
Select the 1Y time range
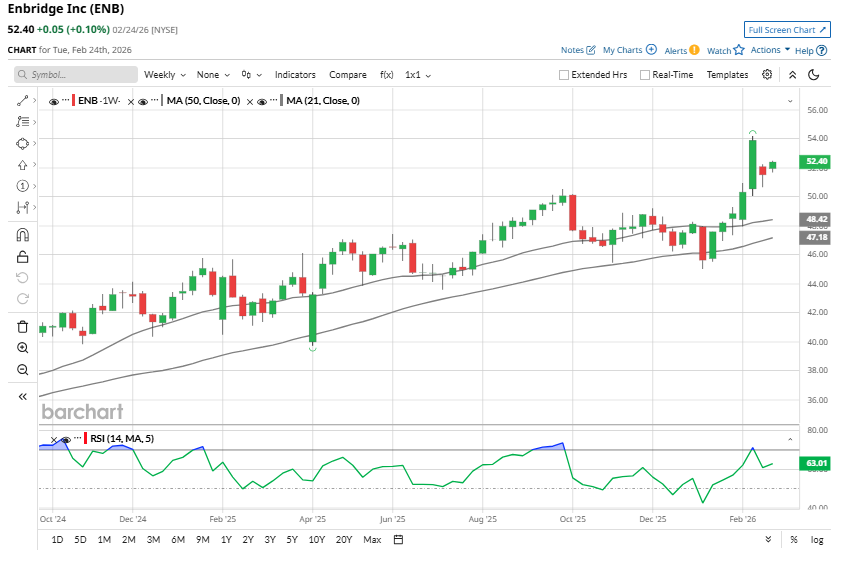226,540
